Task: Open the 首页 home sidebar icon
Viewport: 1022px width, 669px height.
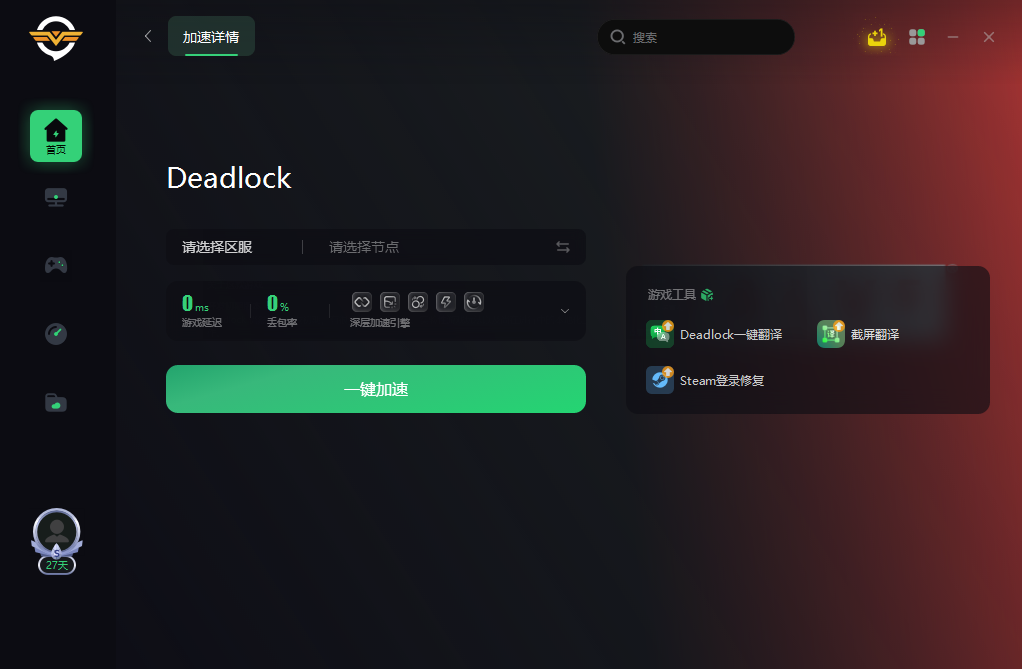Action: (56, 136)
